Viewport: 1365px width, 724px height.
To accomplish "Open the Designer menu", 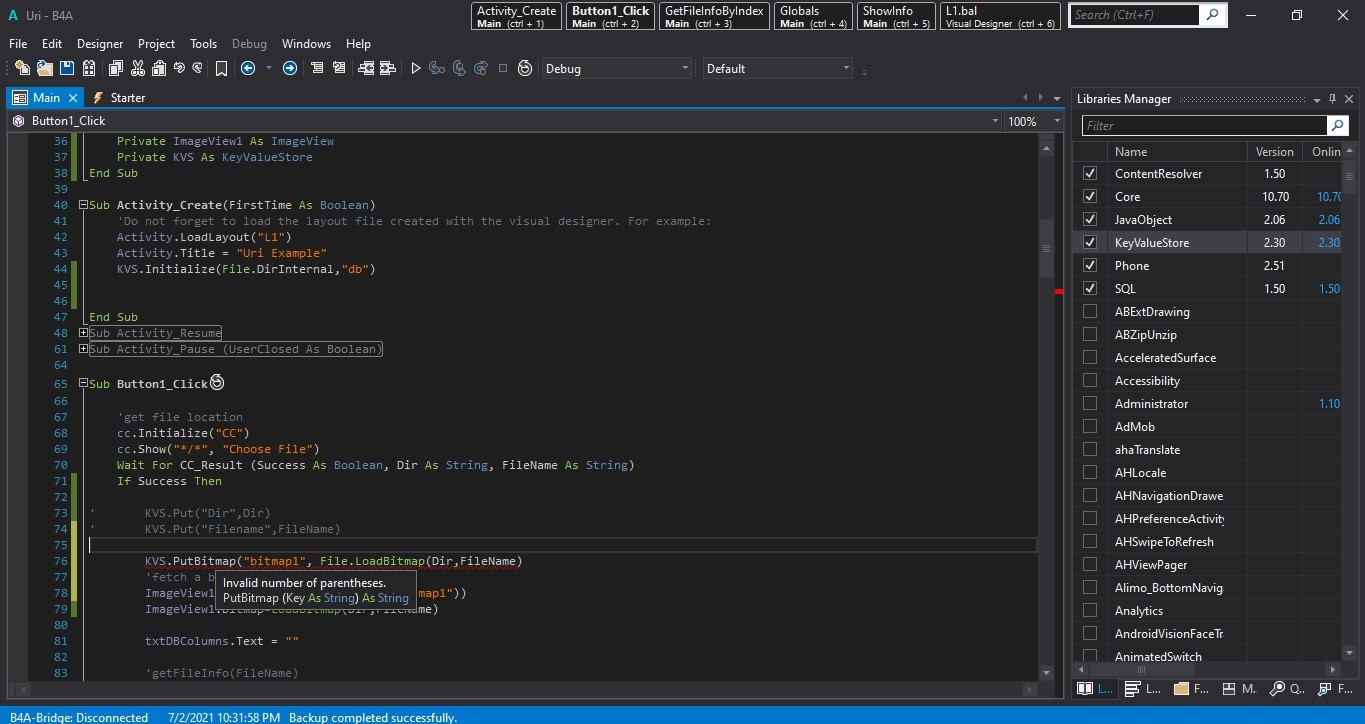I will point(100,44).
